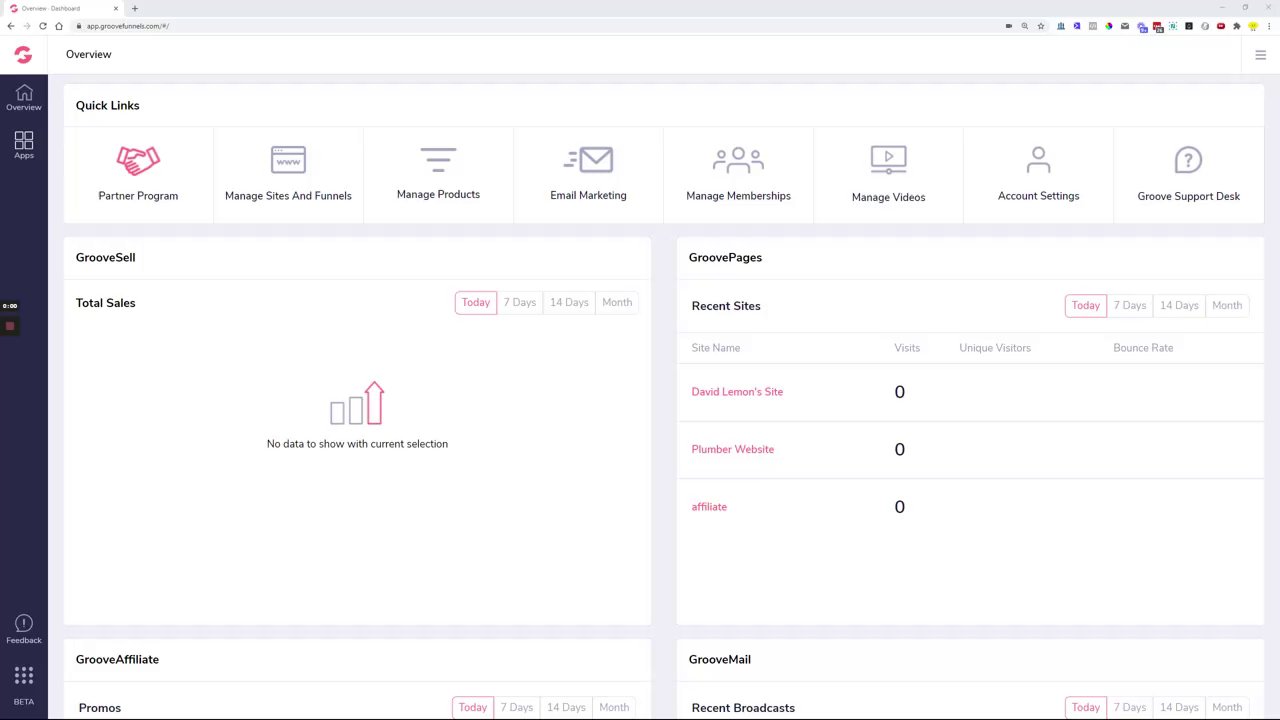Select 14 Days for Recent Broadcasts
The width and height of the screenshot is (1280, 720).
click(x=1179, y=707)
